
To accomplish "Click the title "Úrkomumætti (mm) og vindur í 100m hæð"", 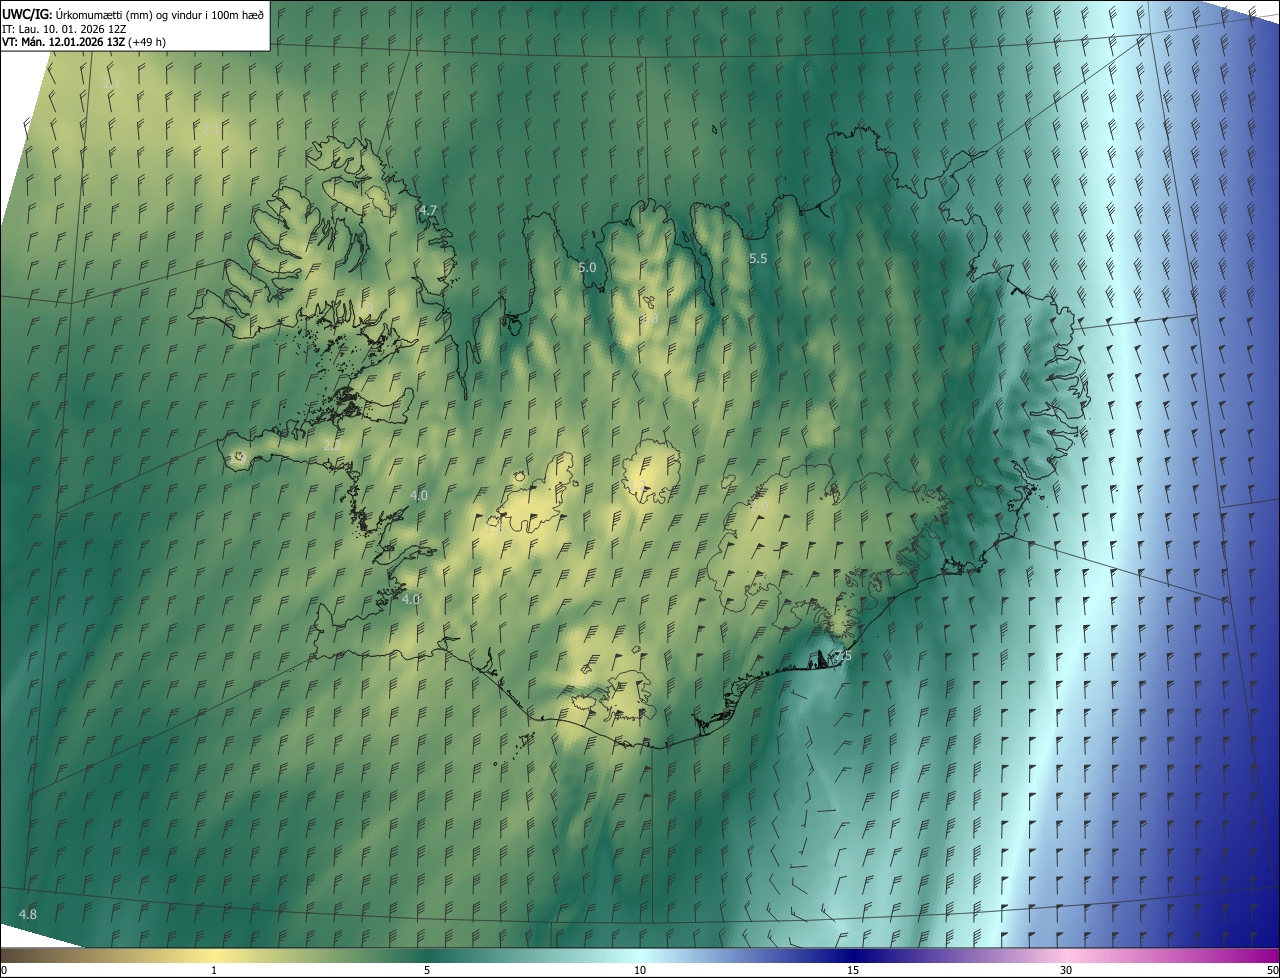I will click(161, 13).
